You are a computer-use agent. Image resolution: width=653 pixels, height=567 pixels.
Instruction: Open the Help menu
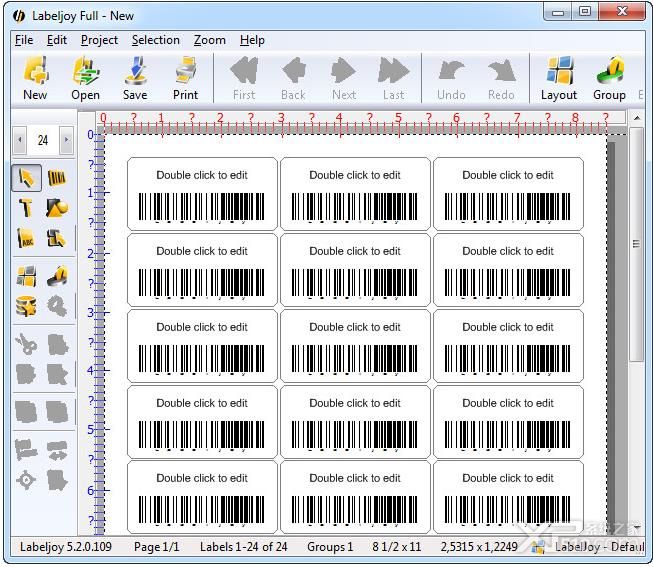click(252, 40)
